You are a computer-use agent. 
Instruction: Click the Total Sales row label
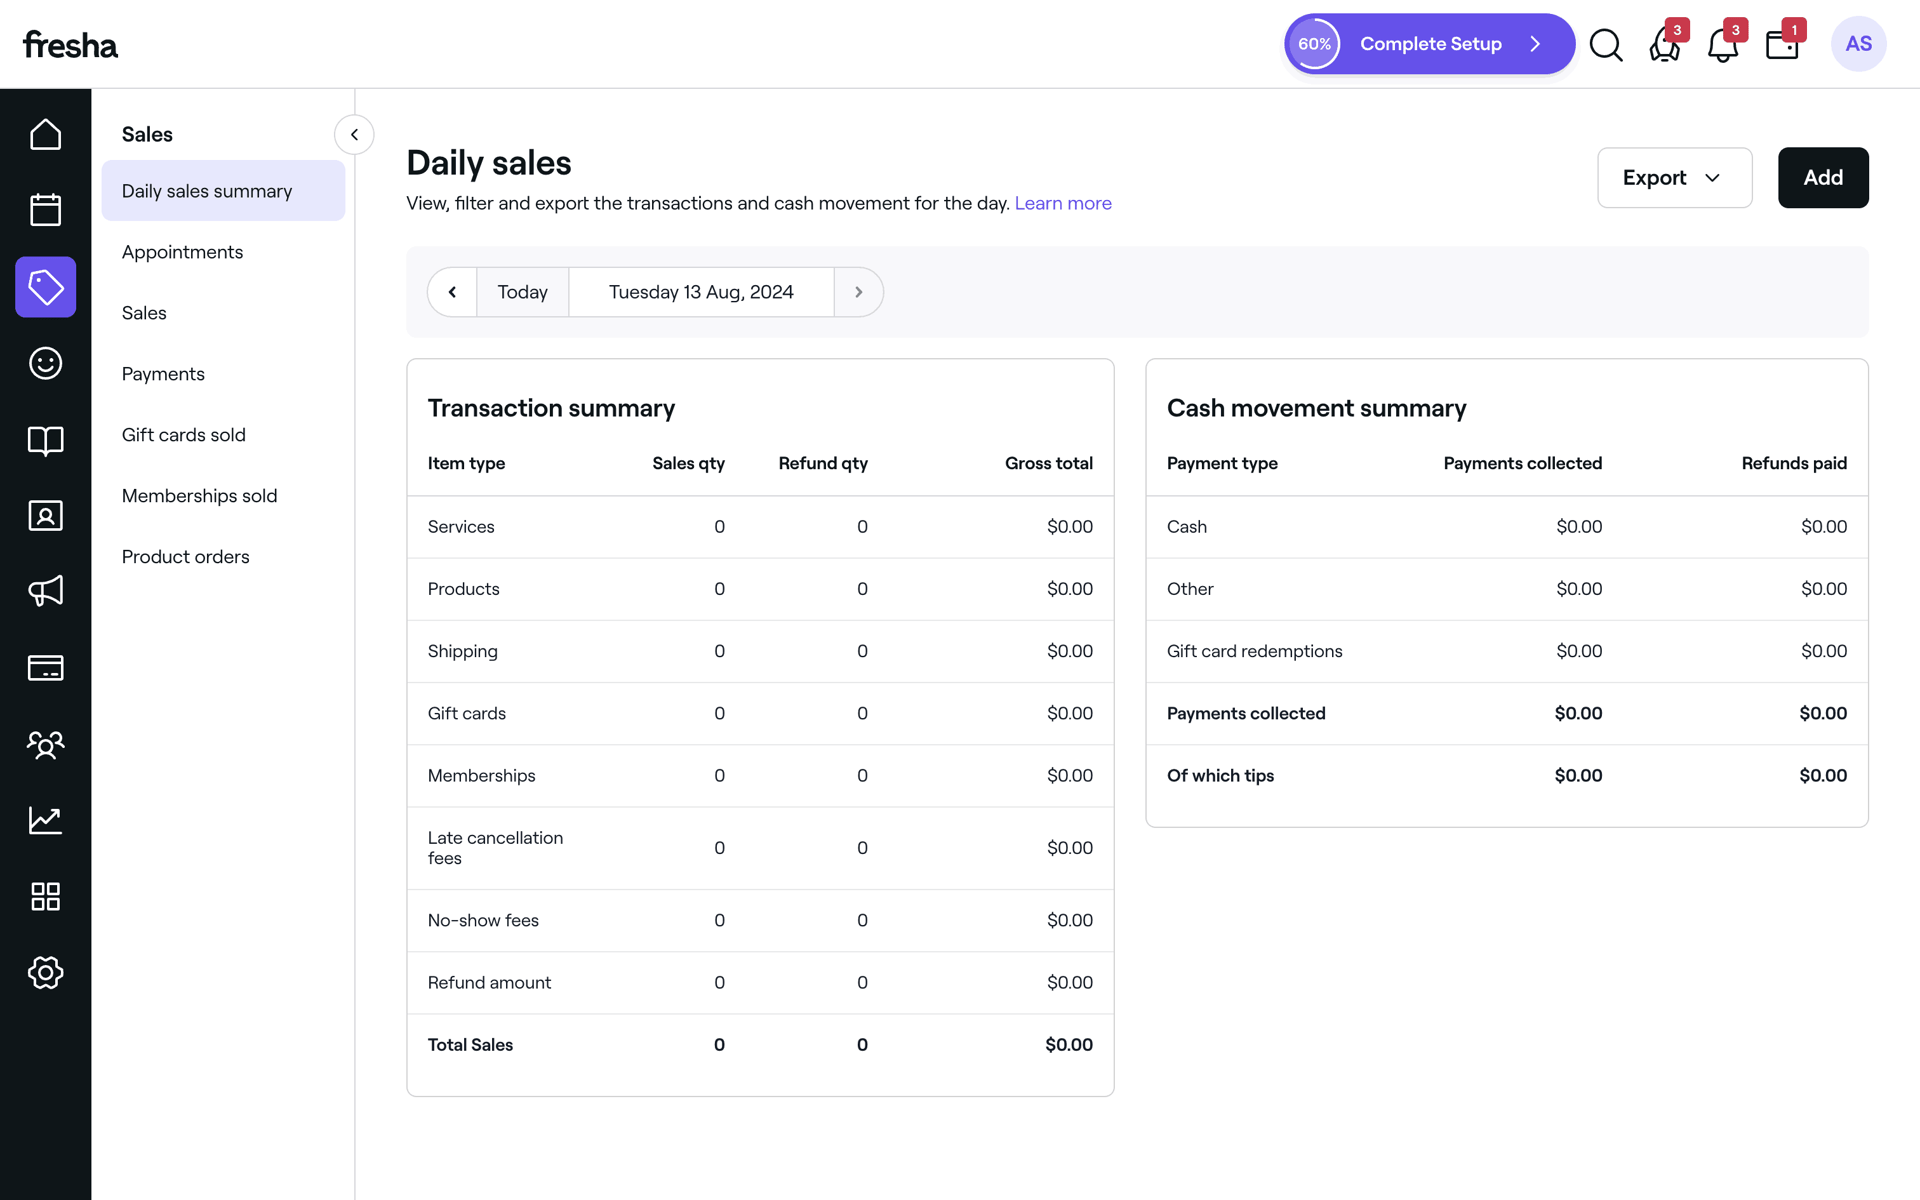(x=470, y=1045)
